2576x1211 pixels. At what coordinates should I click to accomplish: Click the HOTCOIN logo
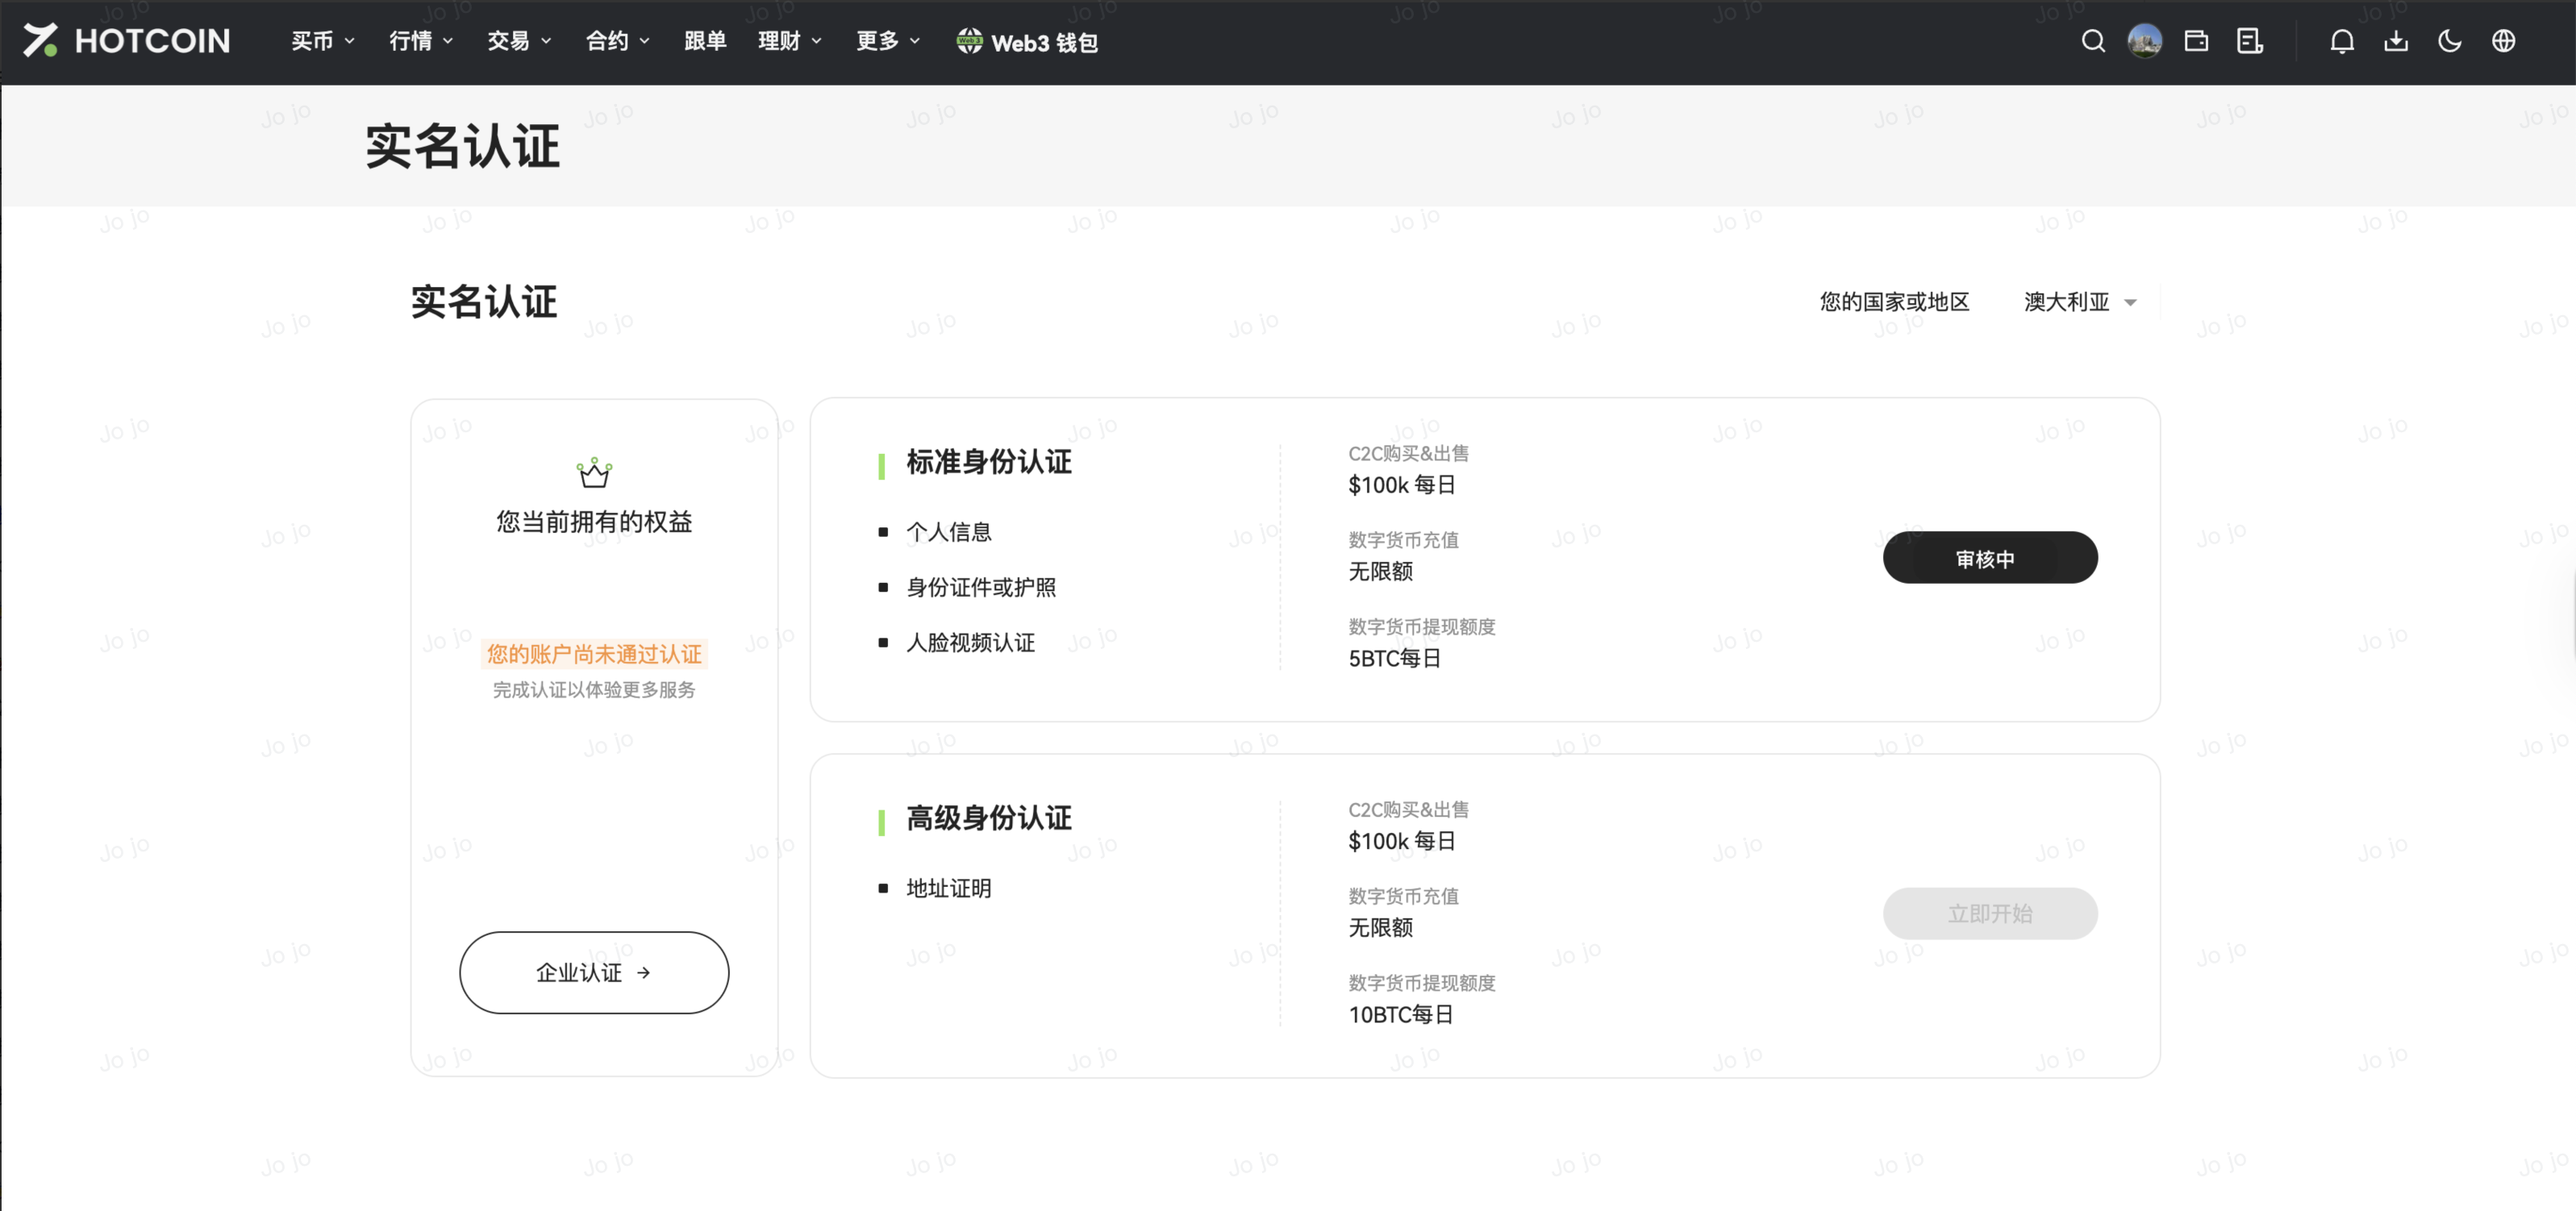[x=127, y=41]
